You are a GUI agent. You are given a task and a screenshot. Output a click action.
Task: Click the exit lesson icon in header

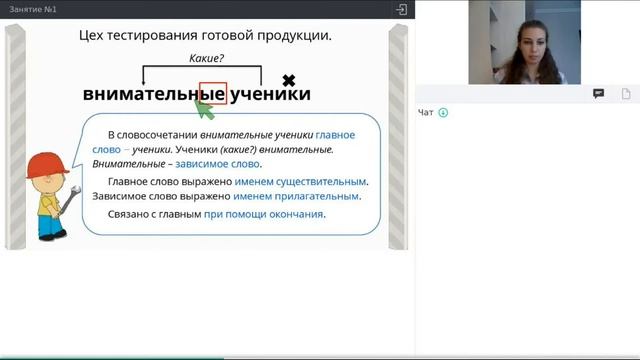pos(401,9)
